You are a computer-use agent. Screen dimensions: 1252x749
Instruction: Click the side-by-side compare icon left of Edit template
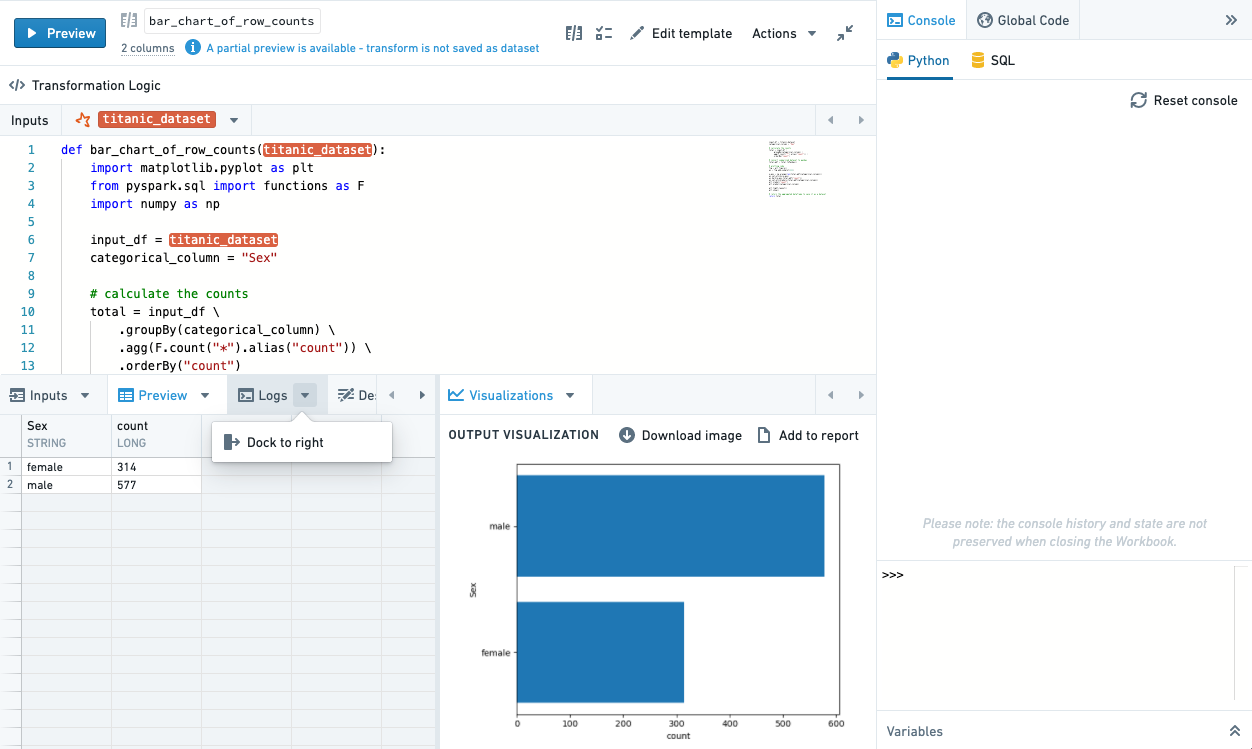pyautogui.click(x=574, y=33)
